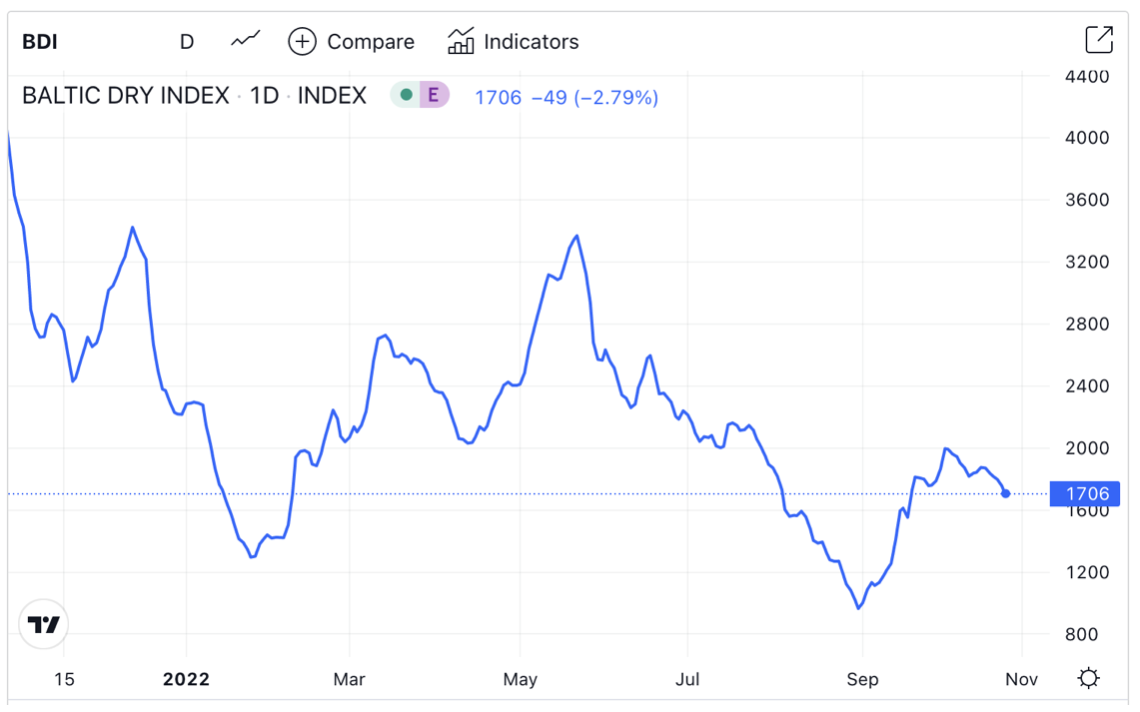Viewport: 1140px width, 712px height.
Task: Click the 2022 label on time axis
Action: pyautogui.click(x=186, y=679)
